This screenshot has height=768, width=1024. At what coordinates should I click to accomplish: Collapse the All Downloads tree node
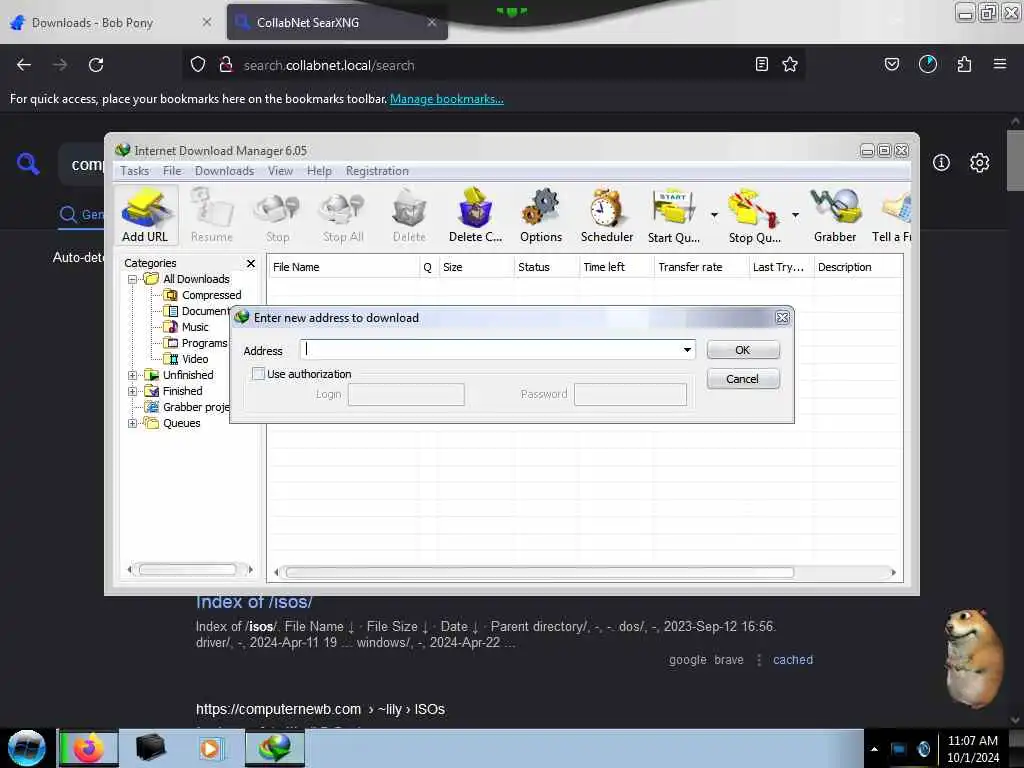pos(133,279)
